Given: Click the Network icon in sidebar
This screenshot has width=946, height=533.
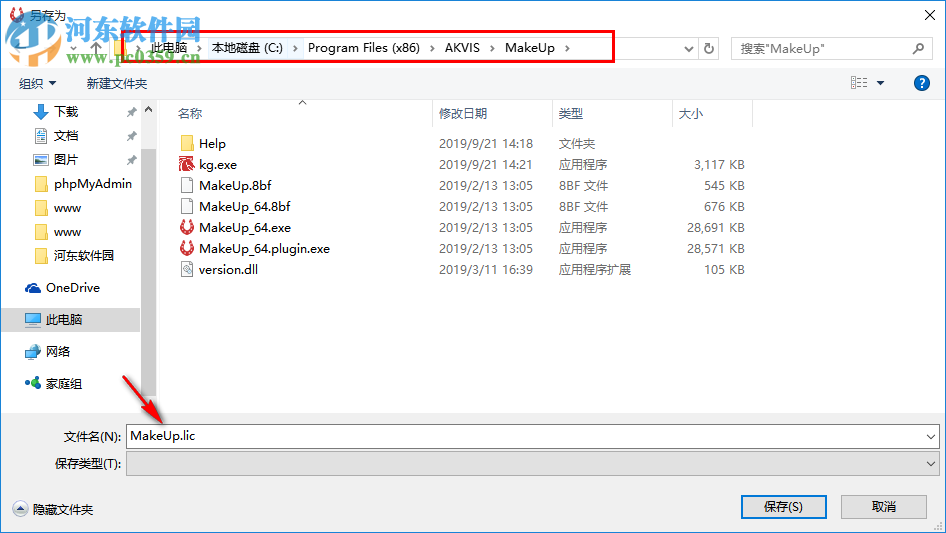Looking at the screenshot, I should click(33, 352).
